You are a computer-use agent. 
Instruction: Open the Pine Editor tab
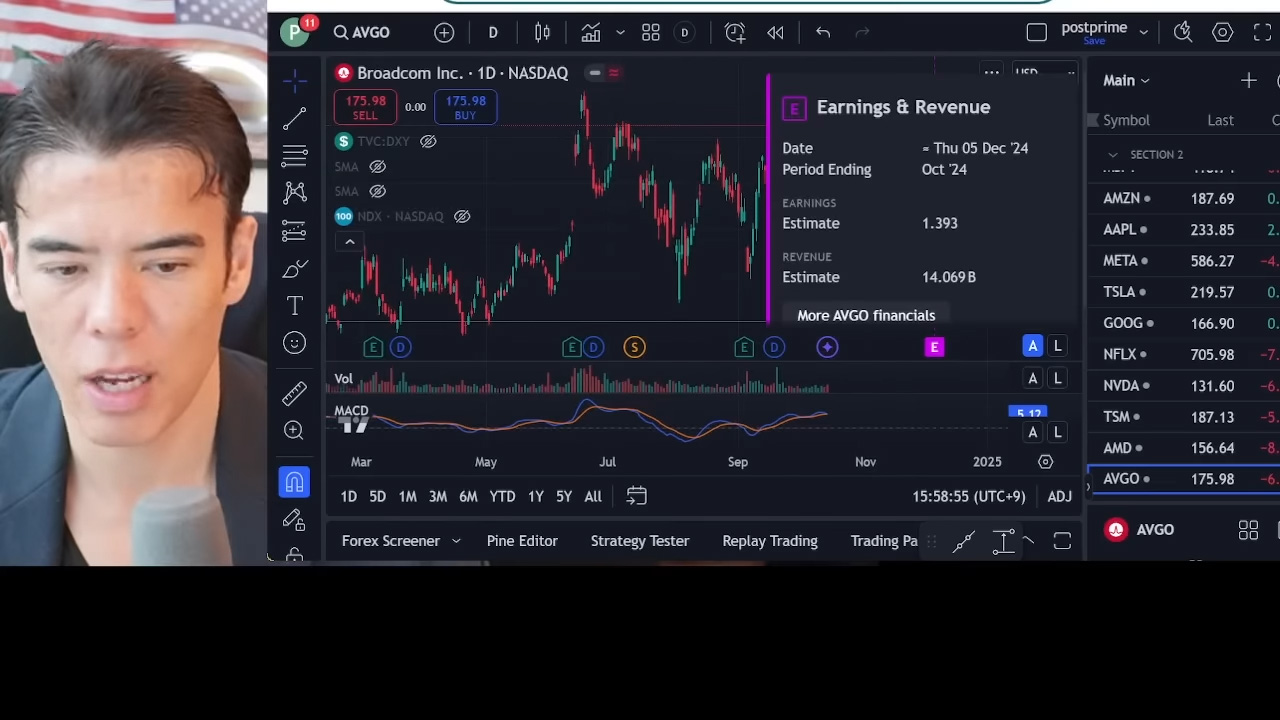tap(522, 541)
